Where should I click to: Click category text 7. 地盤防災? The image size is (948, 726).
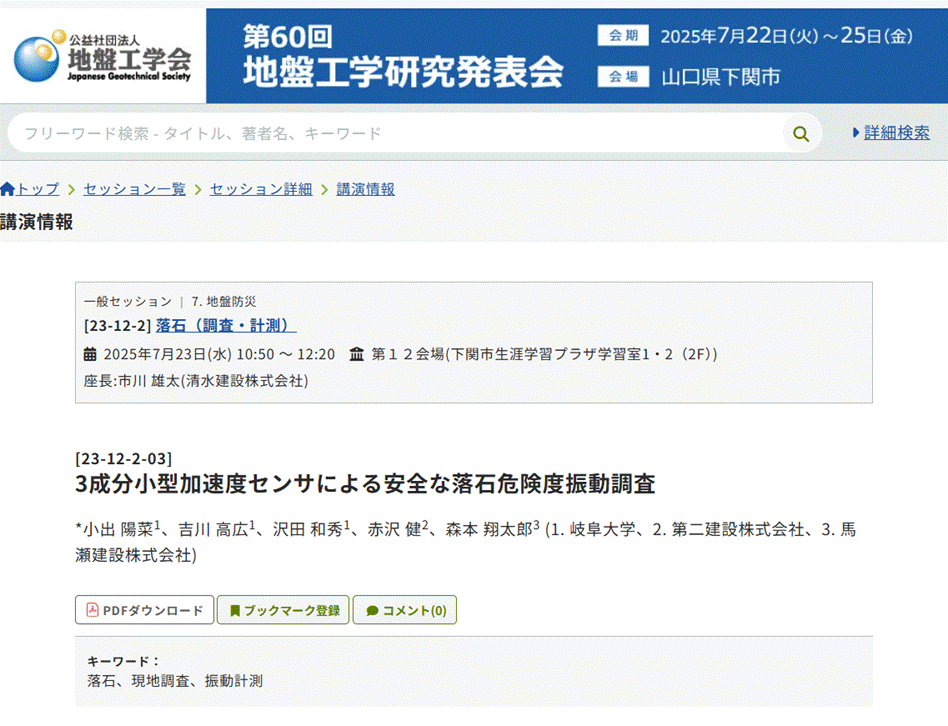point(224,302)
